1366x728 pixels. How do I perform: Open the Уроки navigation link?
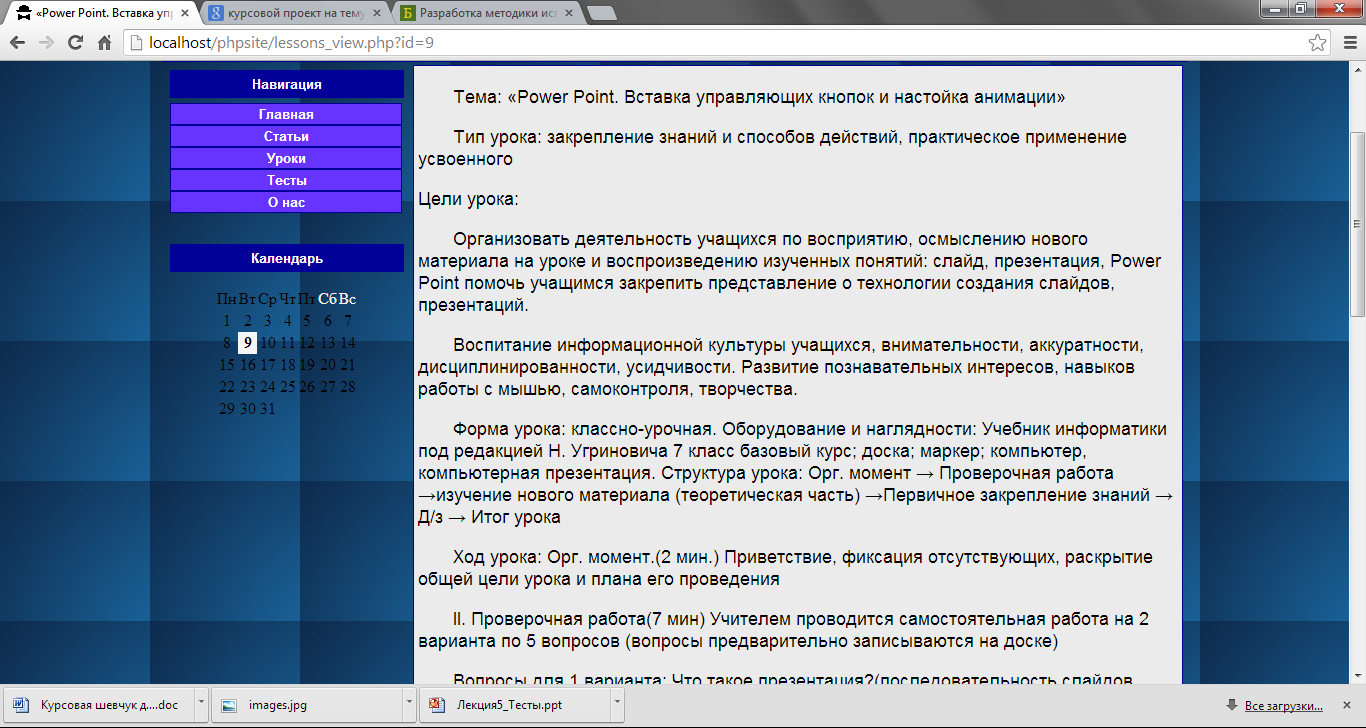(286, 158)
